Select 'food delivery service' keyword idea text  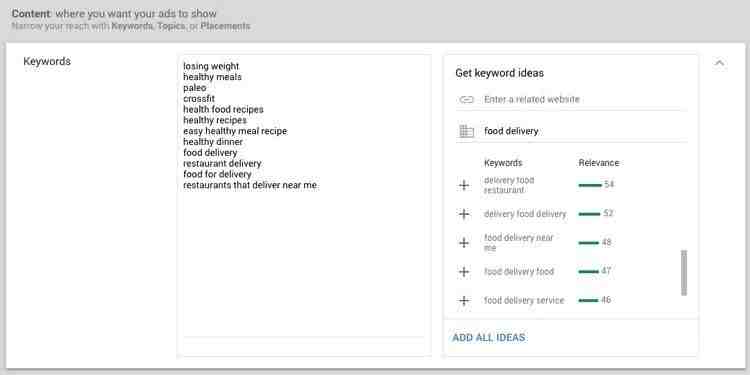coord(524,300)
